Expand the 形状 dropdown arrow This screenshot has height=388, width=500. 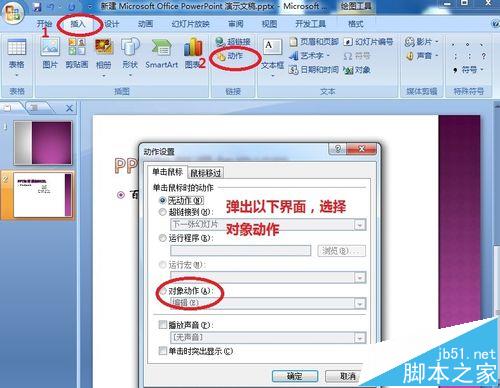tap(130, 76)
